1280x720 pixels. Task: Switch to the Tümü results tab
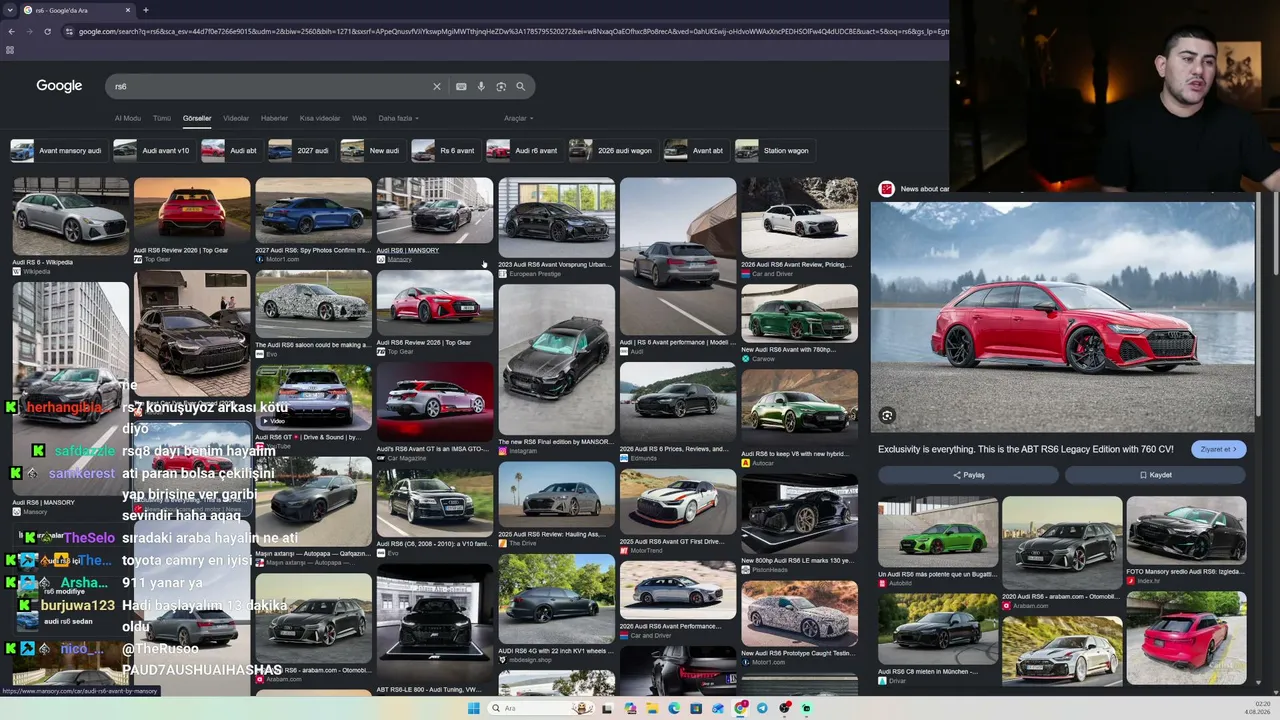[162, 118]
